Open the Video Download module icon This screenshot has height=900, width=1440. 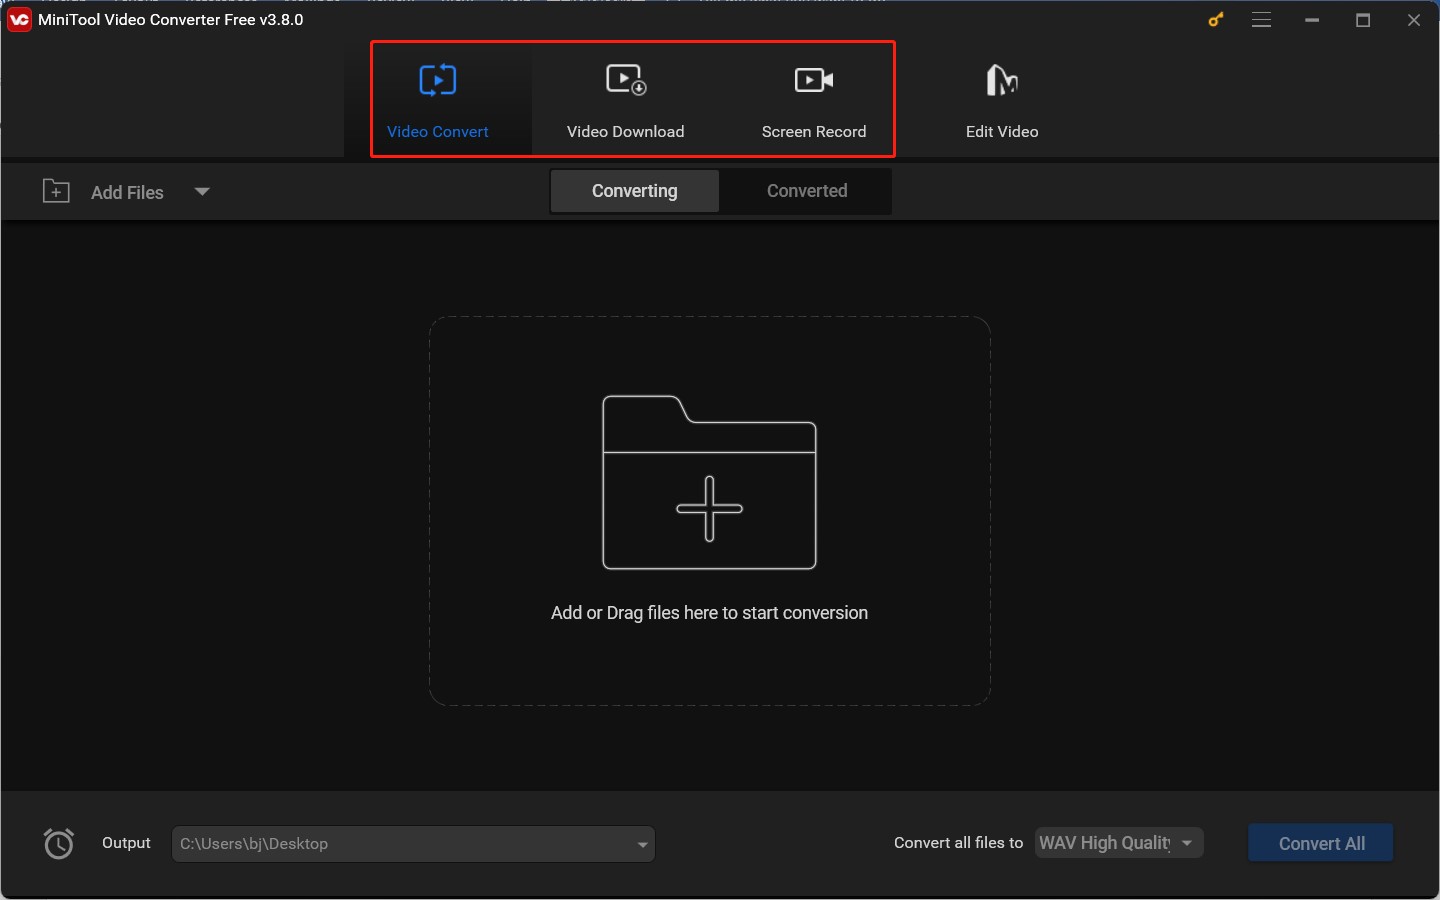pos(627,80)
